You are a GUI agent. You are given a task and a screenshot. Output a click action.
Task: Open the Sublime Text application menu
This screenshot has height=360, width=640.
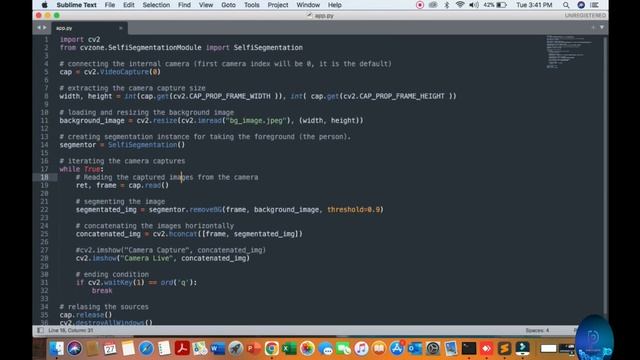[x=76, y=5]
